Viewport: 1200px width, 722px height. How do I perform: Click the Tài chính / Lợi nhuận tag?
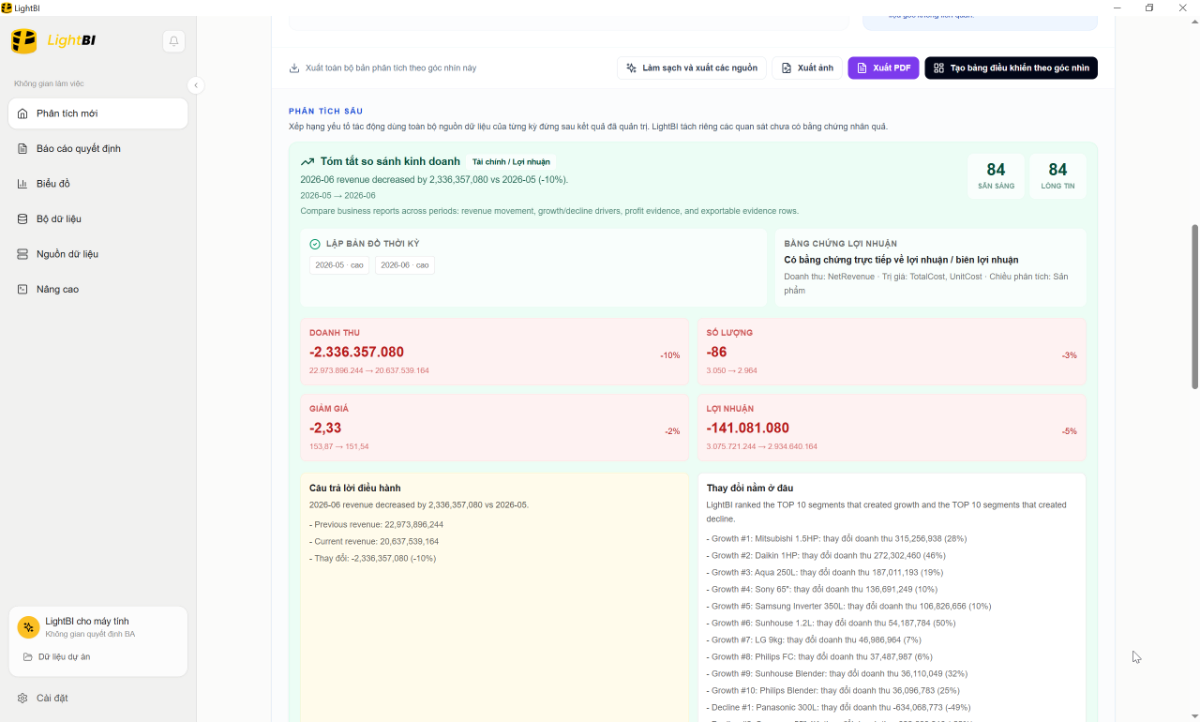(511, 162)
